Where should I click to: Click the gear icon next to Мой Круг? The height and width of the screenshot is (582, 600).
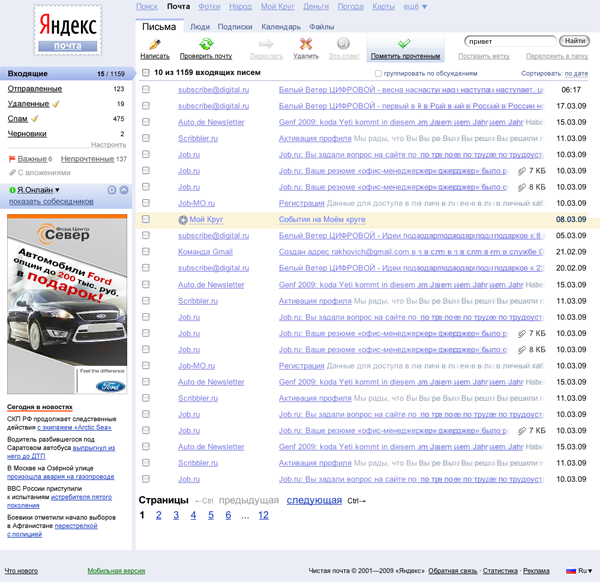[183, 219]
